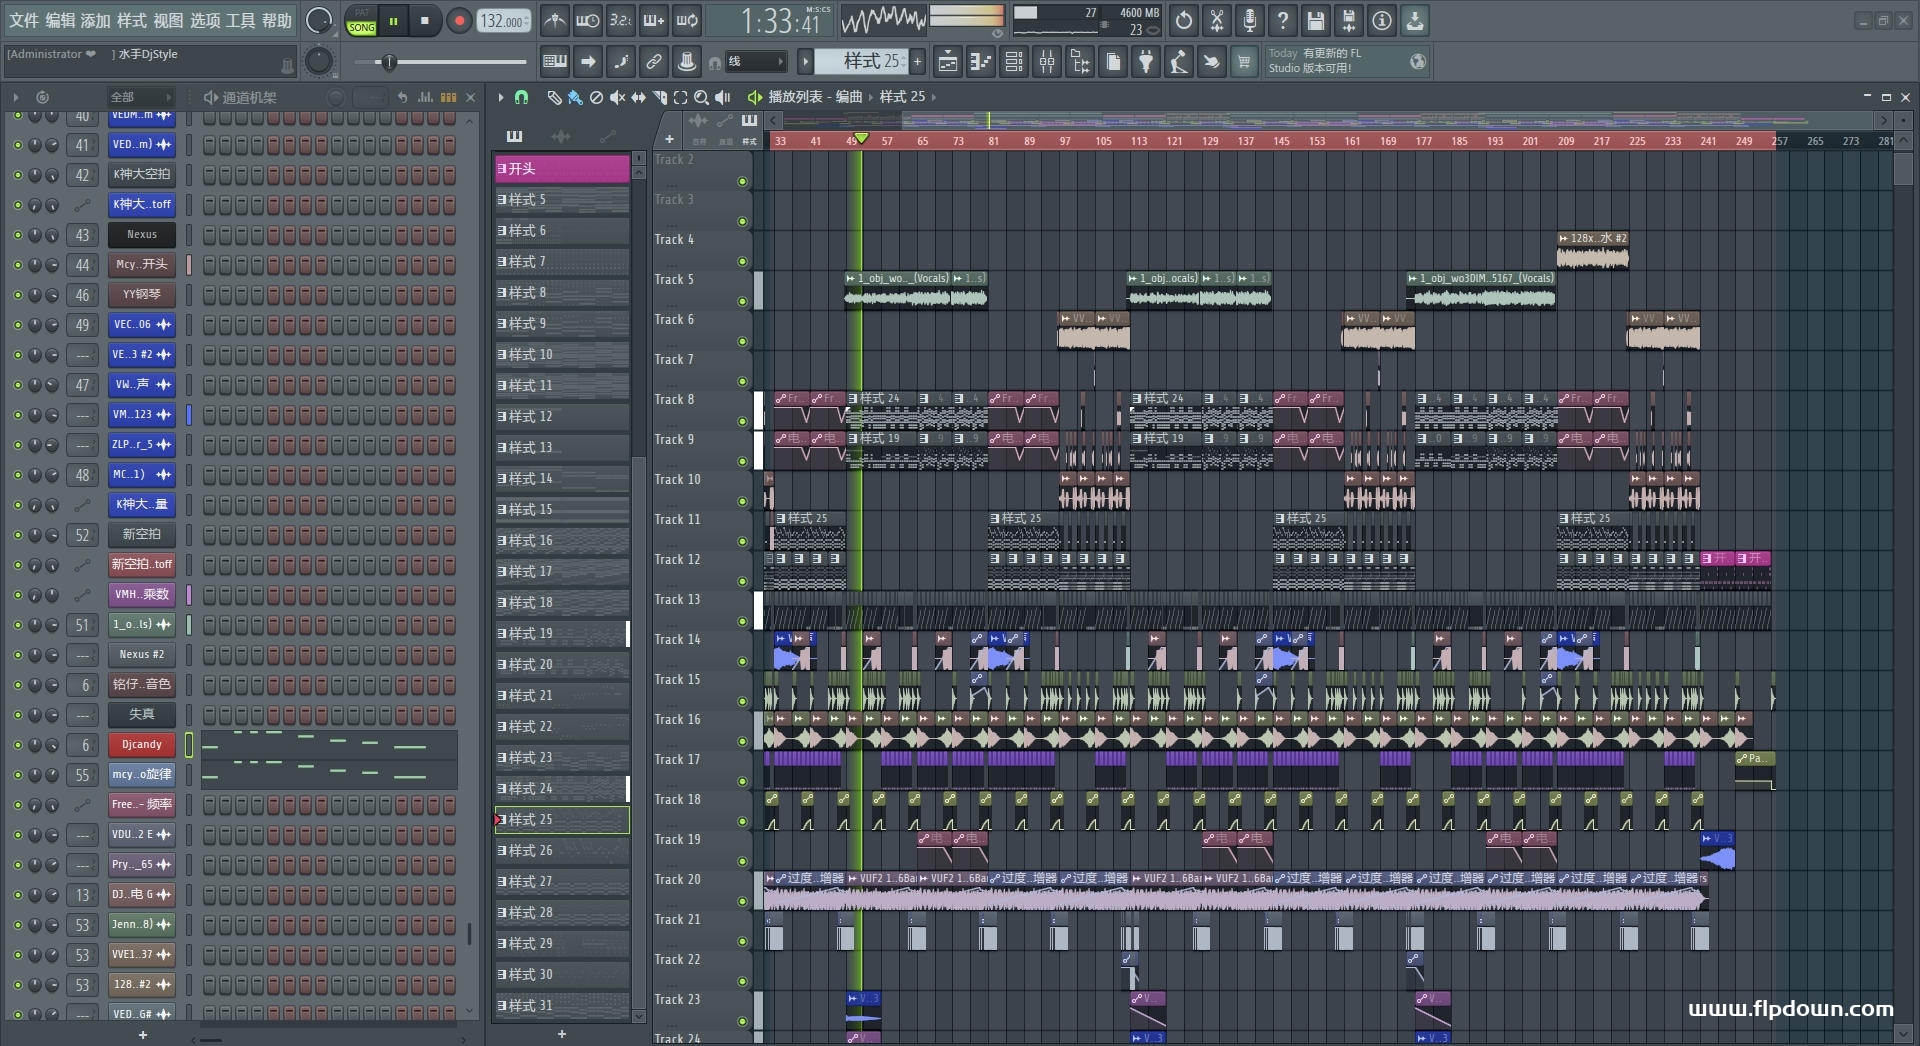Open the 文件 menu
1920x1046 pixels.
[23, 21]
